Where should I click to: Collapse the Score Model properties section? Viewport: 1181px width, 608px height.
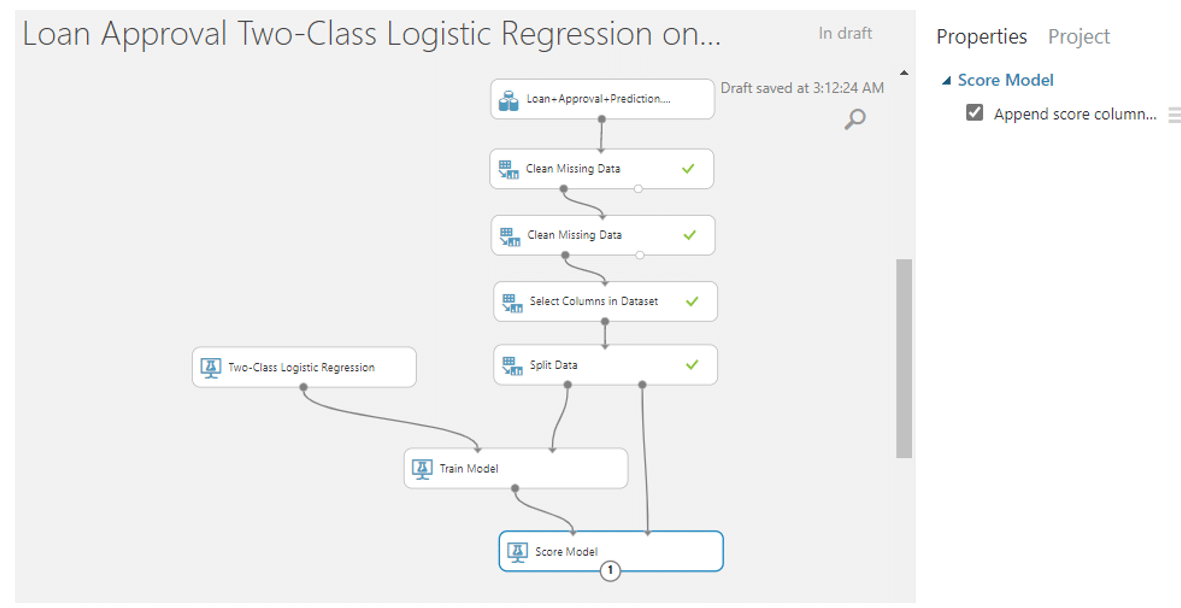(x=946, y=81)
